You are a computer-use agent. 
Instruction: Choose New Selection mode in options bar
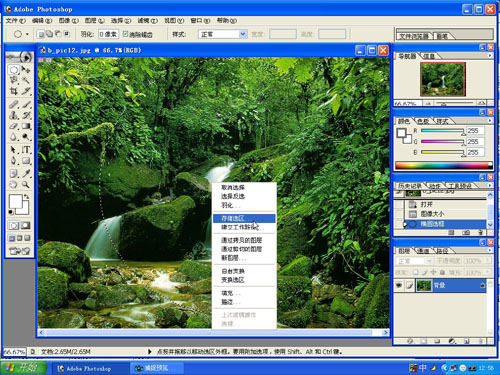pos(41,34)
